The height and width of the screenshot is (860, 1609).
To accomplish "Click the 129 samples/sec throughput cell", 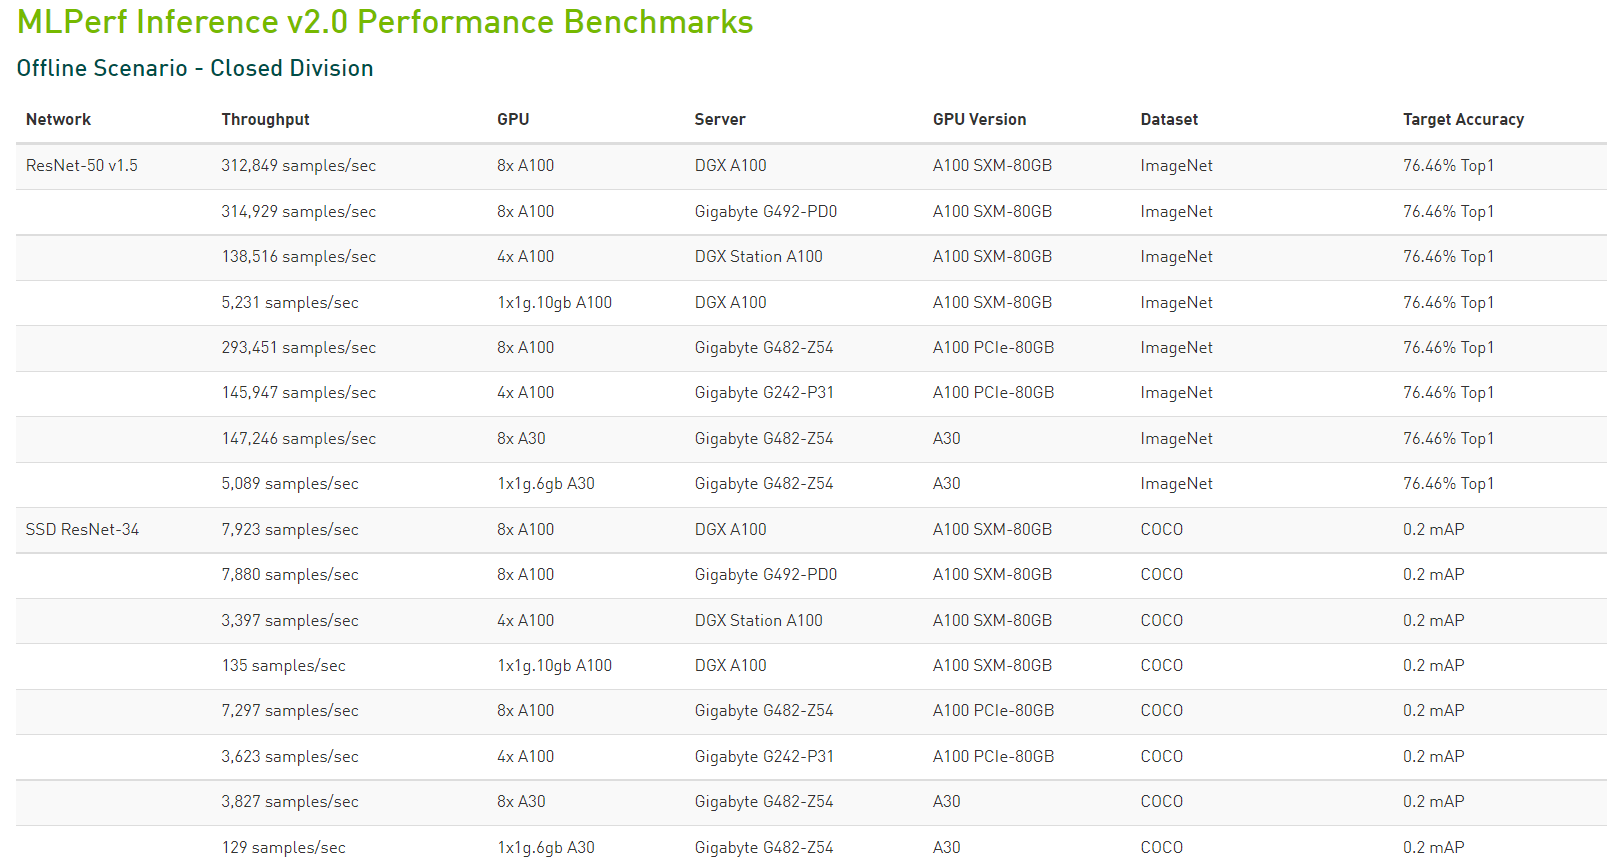I will (x=283, y=847).
